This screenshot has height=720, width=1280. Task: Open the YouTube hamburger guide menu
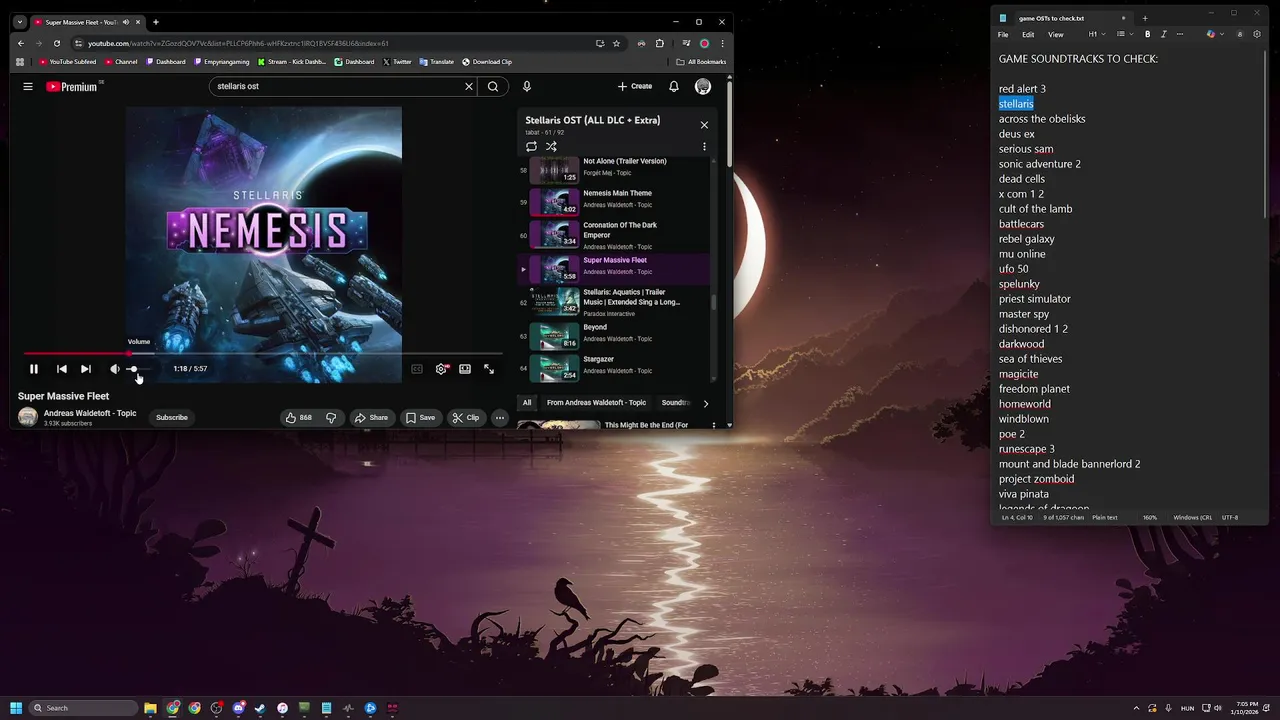click(x=28, y=87)
